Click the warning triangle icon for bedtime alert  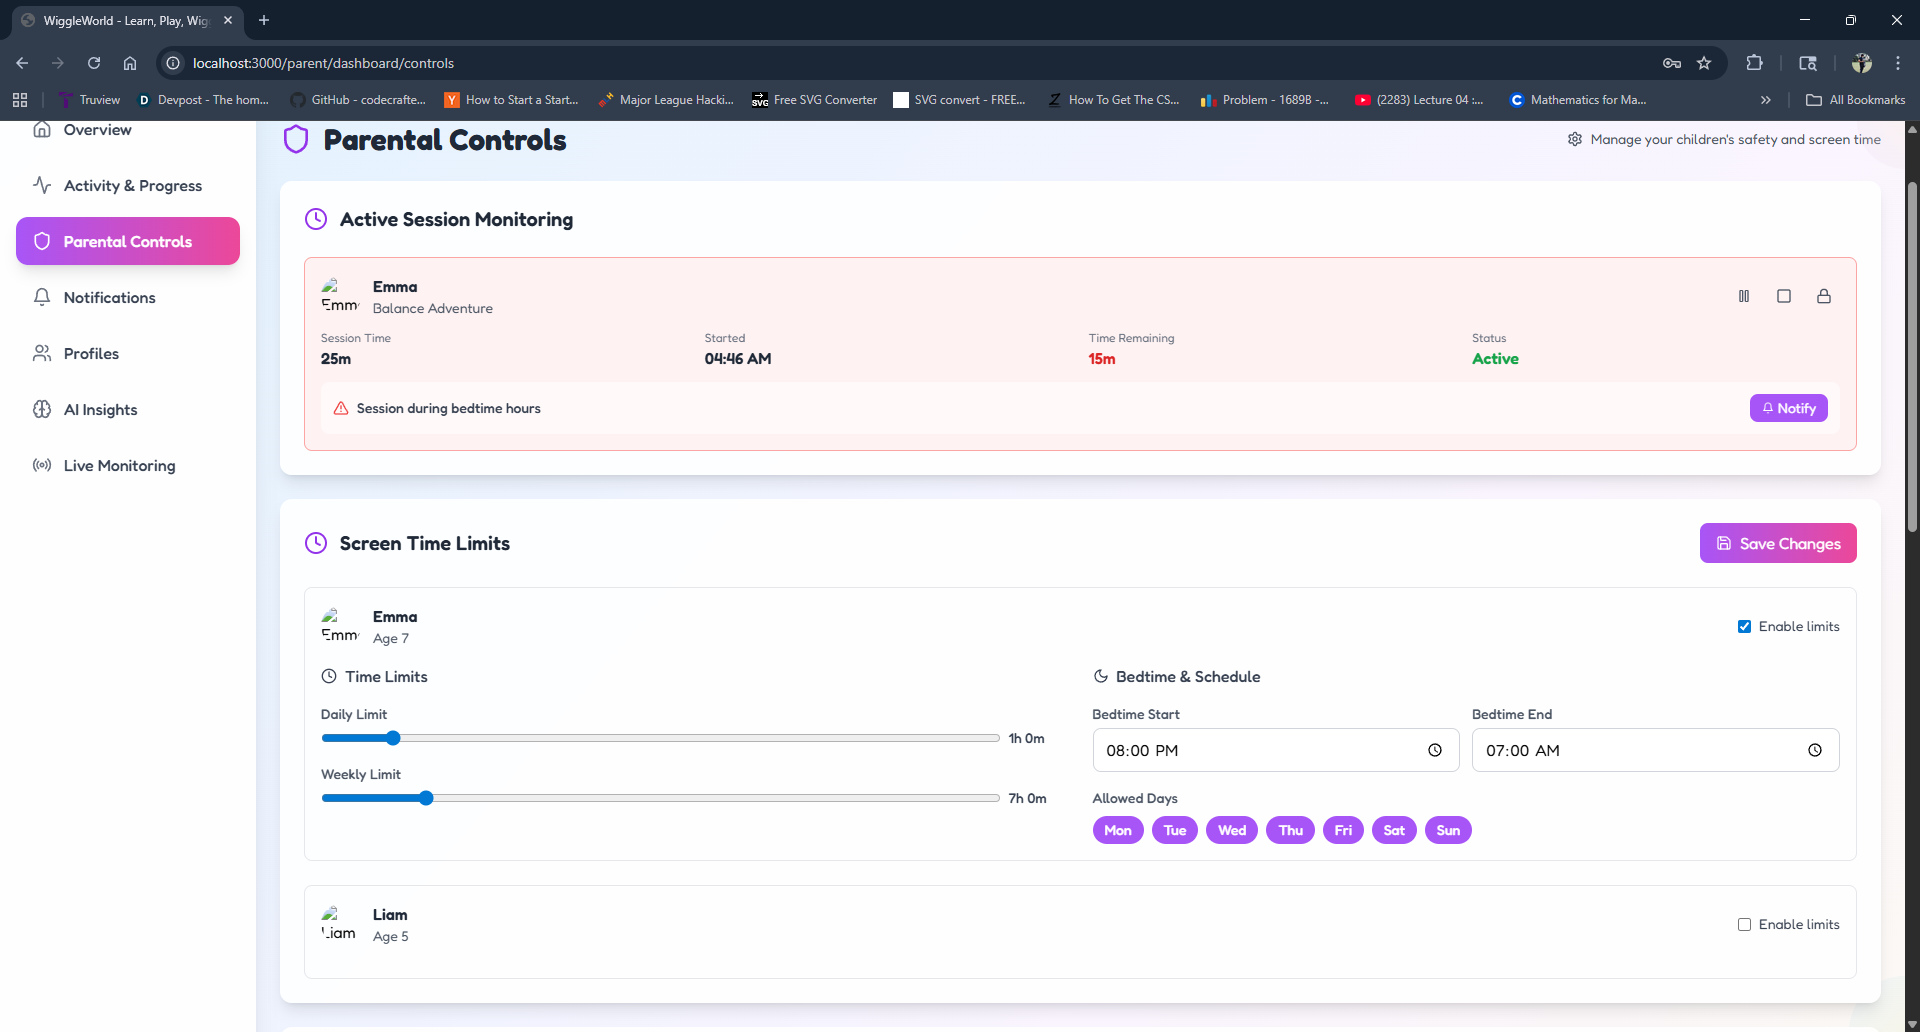pyautogui.click(x=341, y=408)
